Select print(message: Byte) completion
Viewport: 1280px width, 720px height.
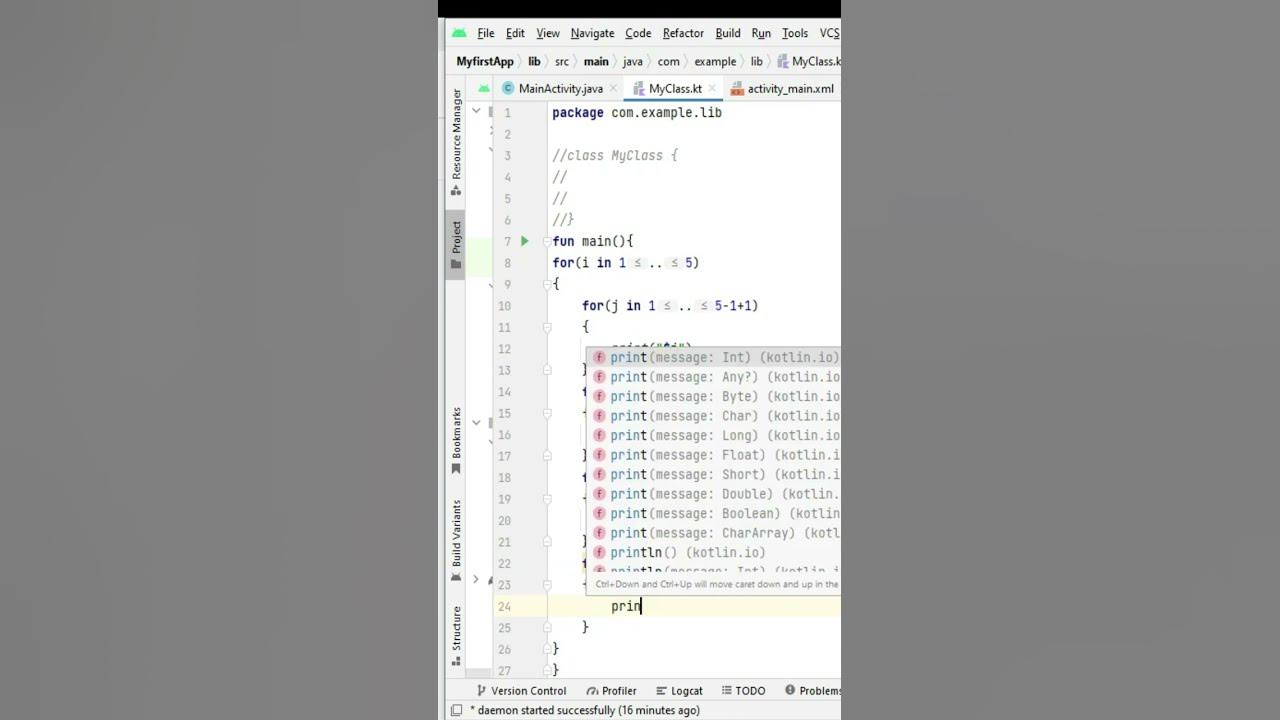click(713, 396)
